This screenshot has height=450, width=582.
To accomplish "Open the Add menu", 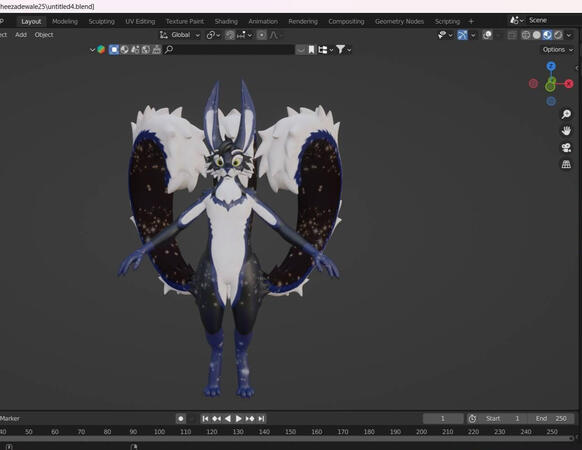I will coord(21,35).
